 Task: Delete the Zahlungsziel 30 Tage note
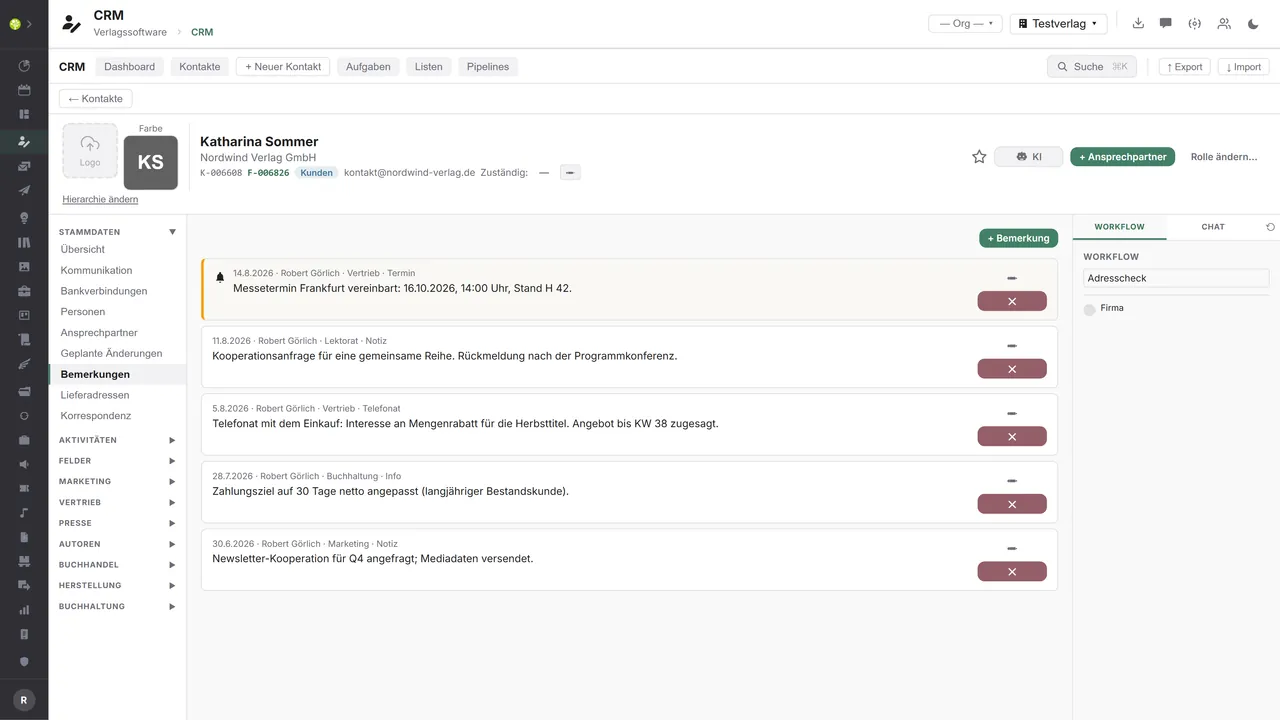(x=1012, y=504)
